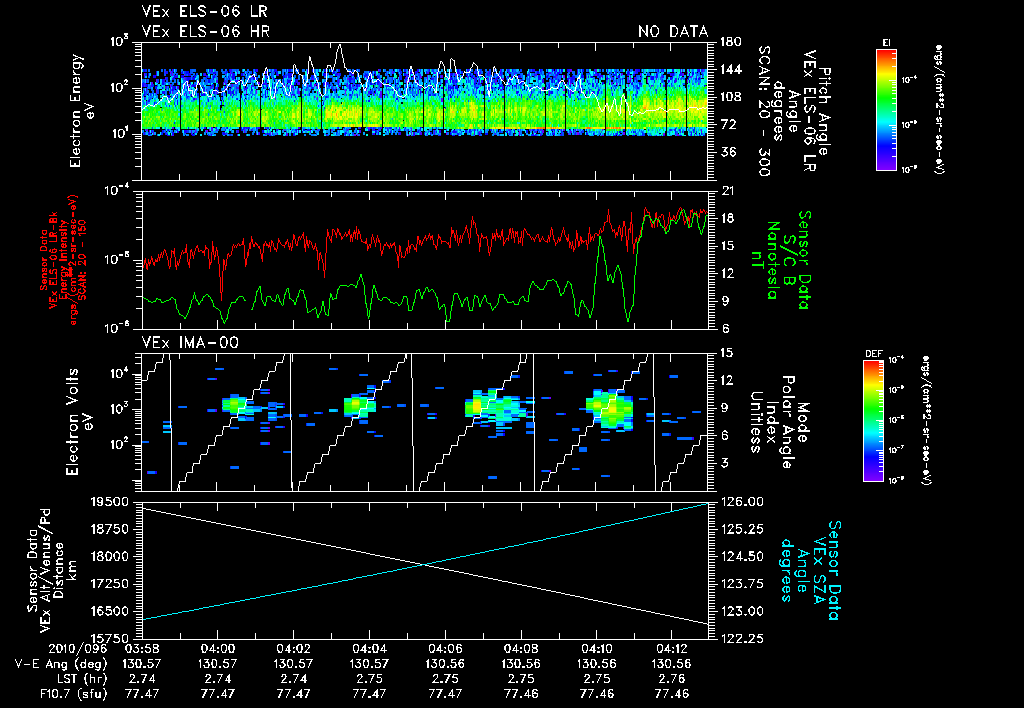Click the 144 pitch angle axis value
The height and width of the screenshot is (708, 1024).
coord(731,69)
